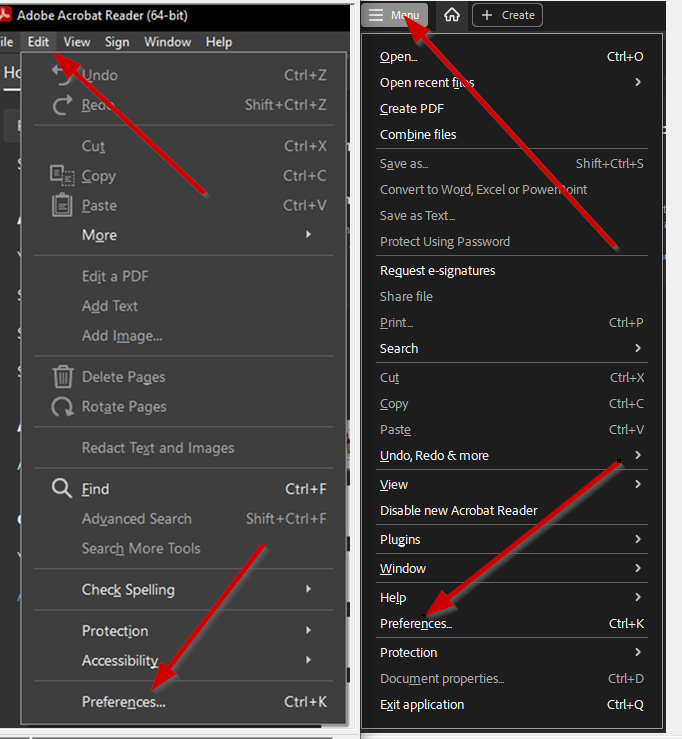The image size is (682, 739).
Task: Select Exit application entry
Action: tap(422, 705)
